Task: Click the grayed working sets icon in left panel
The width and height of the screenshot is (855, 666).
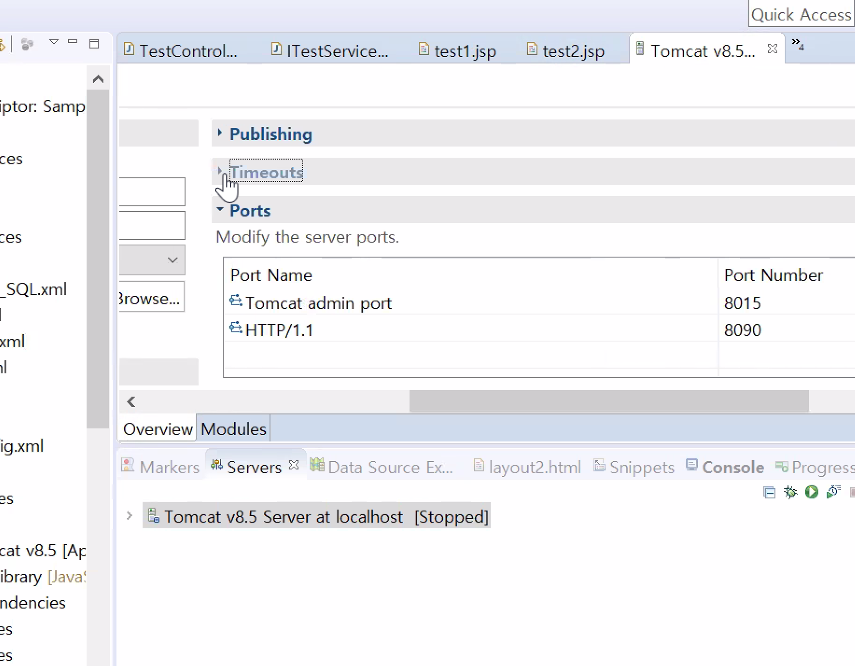Action: coord(27,44)
